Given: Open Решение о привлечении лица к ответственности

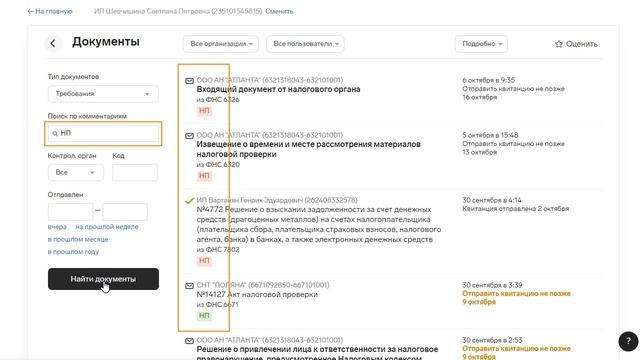Looking at the screenshot, I should click(318, 353).
